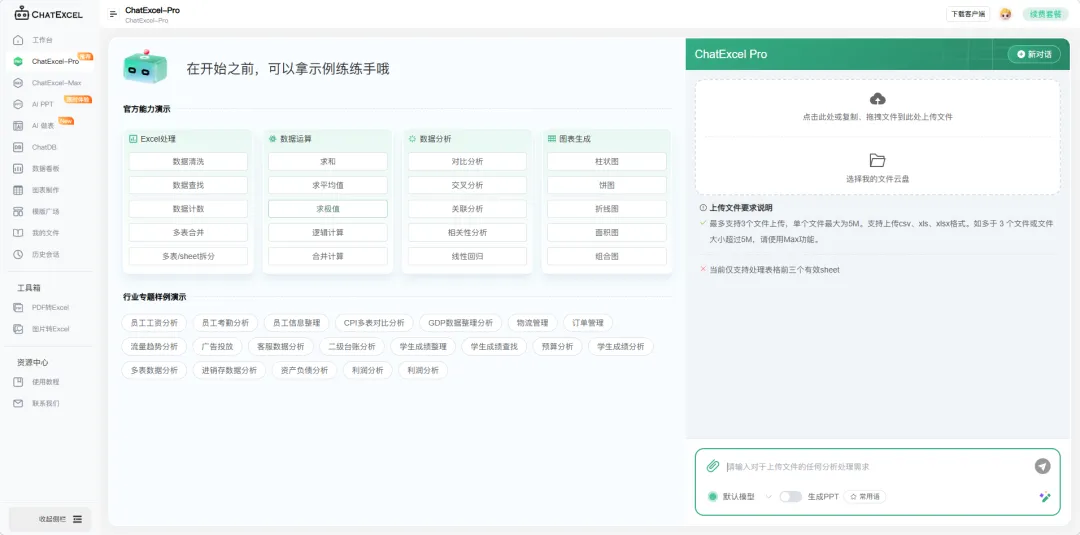Open 历史会话 clock icon
This screenshot has height=535, width=1080.
click(x=19, y=254)
